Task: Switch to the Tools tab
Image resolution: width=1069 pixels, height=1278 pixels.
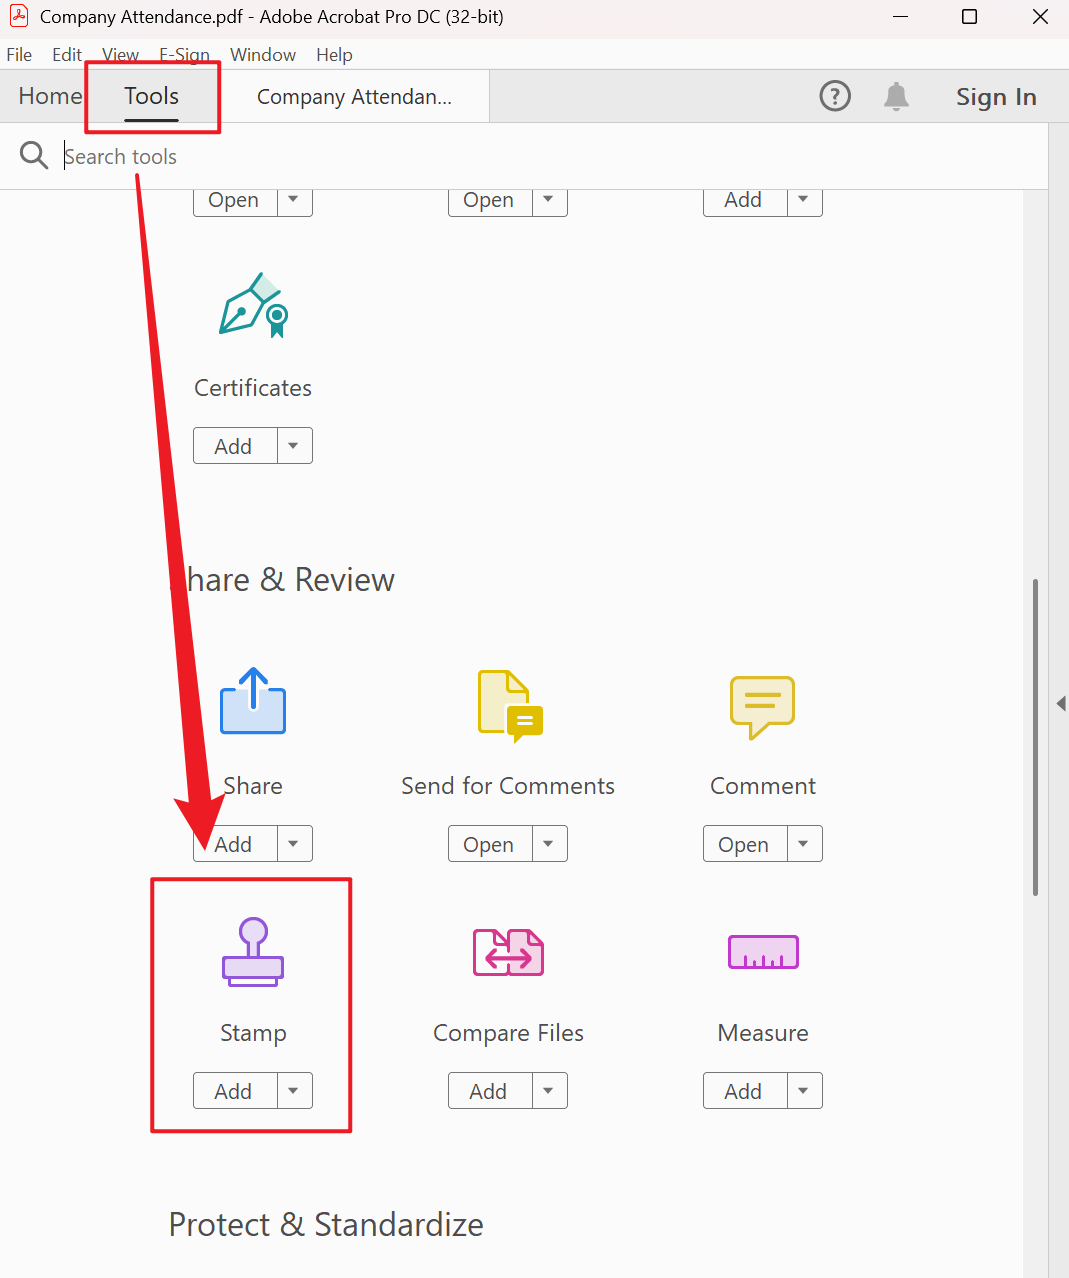Action: coord(151,96)
